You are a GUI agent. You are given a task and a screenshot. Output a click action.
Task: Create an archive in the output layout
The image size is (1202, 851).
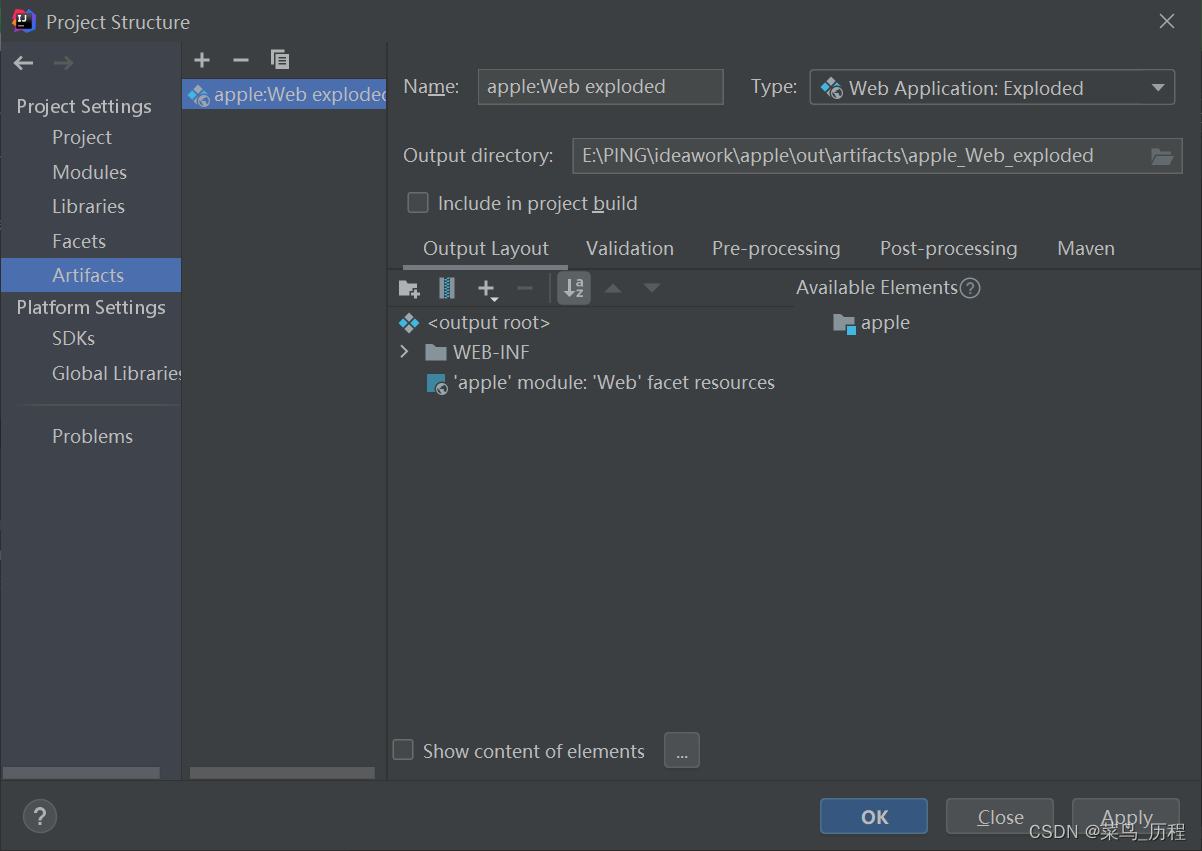pyautogui.click(x=446, y=288)
